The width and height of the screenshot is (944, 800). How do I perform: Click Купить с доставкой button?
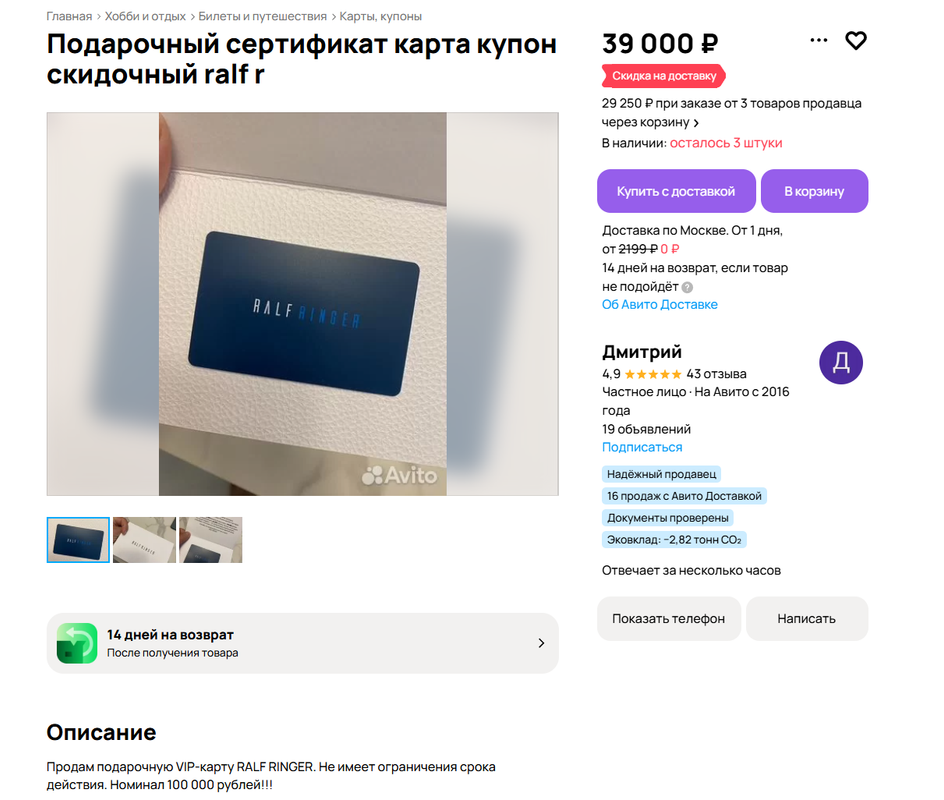[x=676, y=191]
